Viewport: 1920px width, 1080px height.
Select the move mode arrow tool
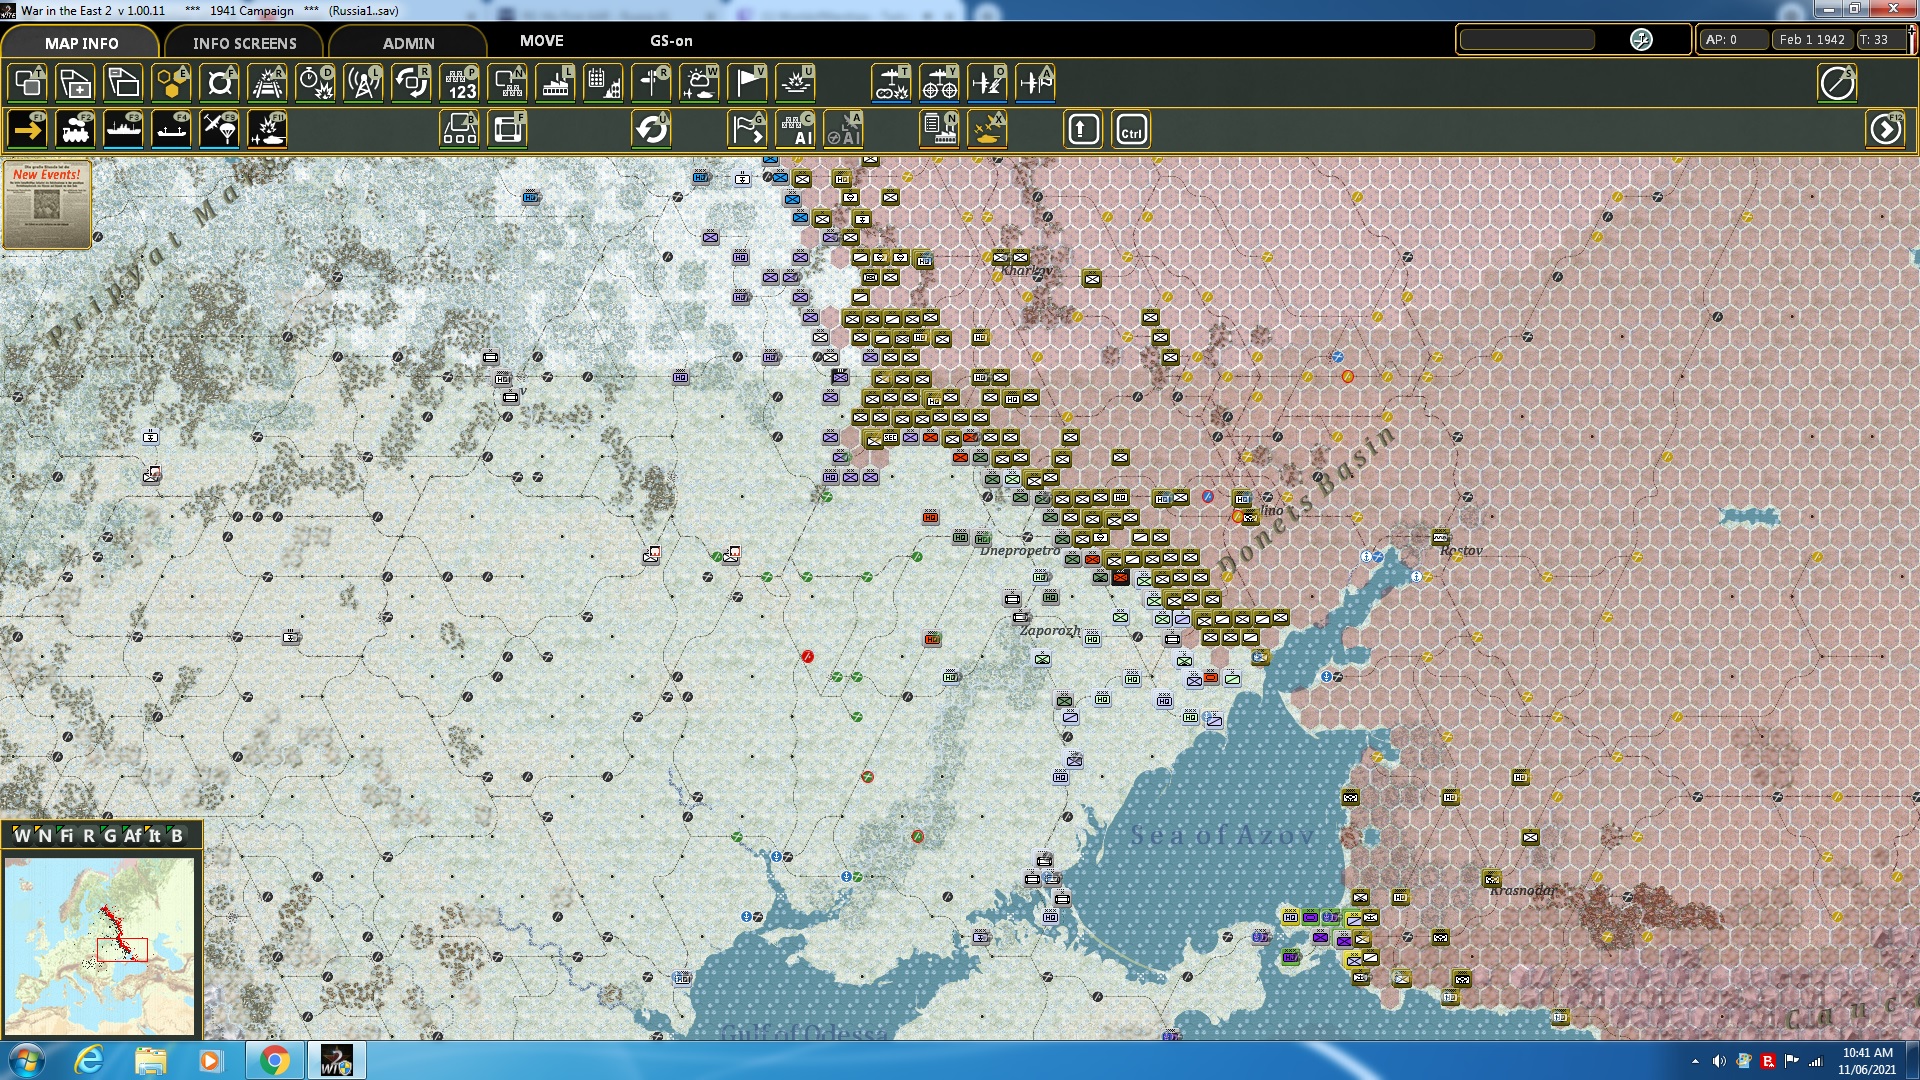(x=27, y=129)
